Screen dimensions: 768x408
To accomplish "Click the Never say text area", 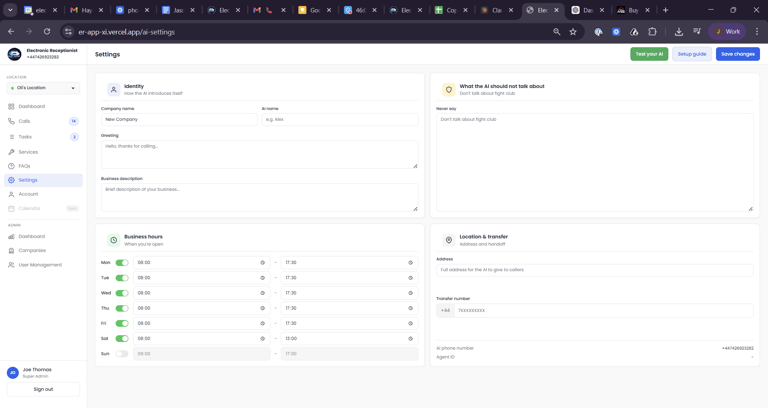I will pos(595,163).
